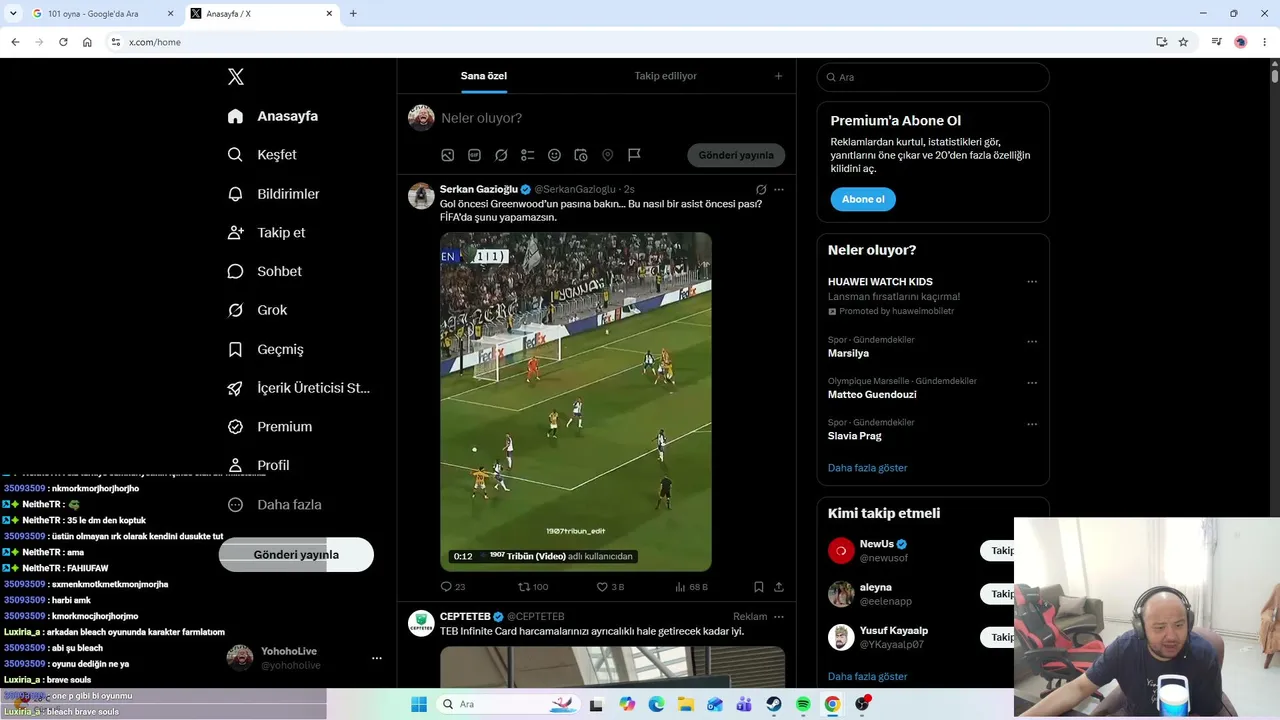
Task: Add a poll to the post
Action: coord(527,155)
